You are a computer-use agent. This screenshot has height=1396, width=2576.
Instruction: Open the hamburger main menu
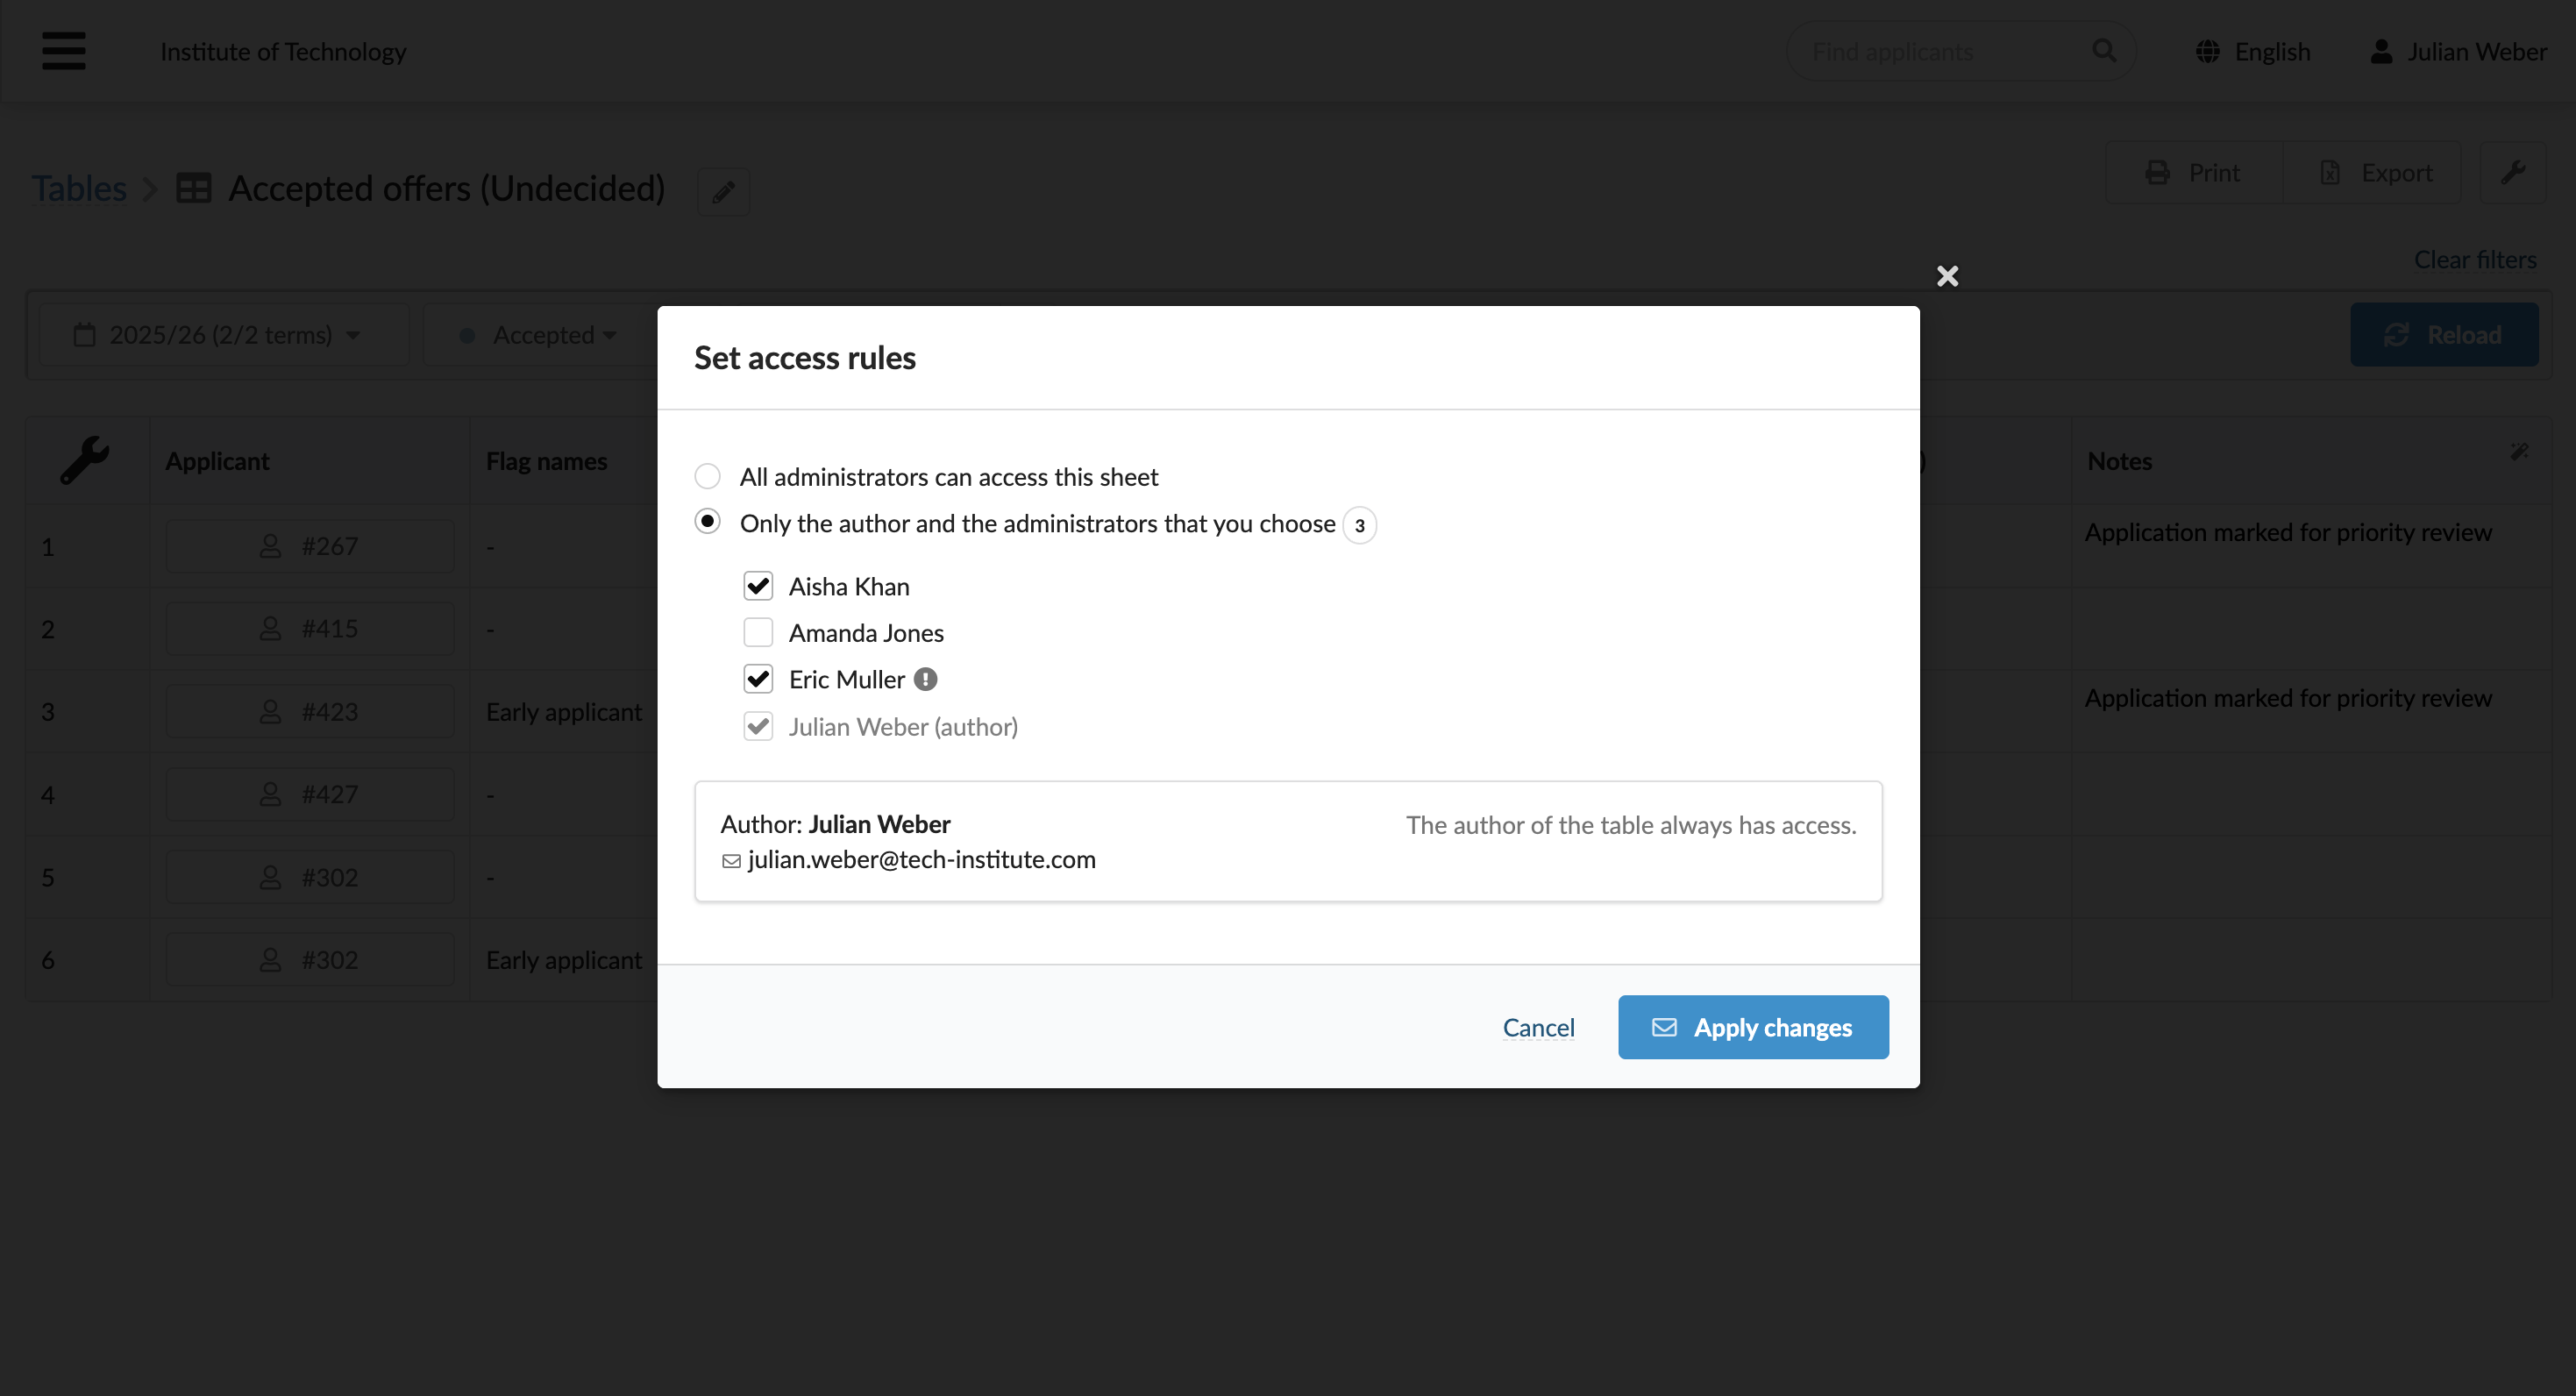63,50
